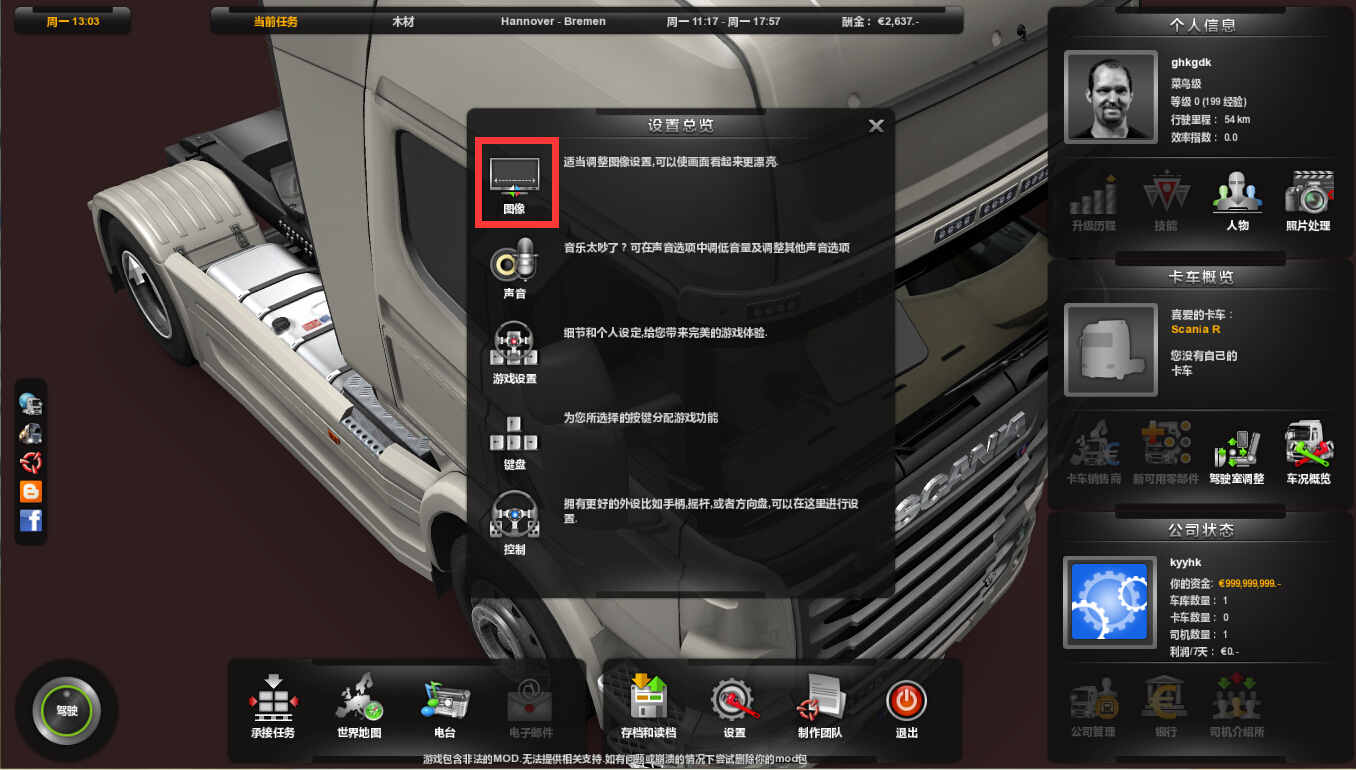Image resolution: width=1356 pixels, height=770 pixels.
Task: Click the Scania R favourite truck text
Action: point(1195,329)
